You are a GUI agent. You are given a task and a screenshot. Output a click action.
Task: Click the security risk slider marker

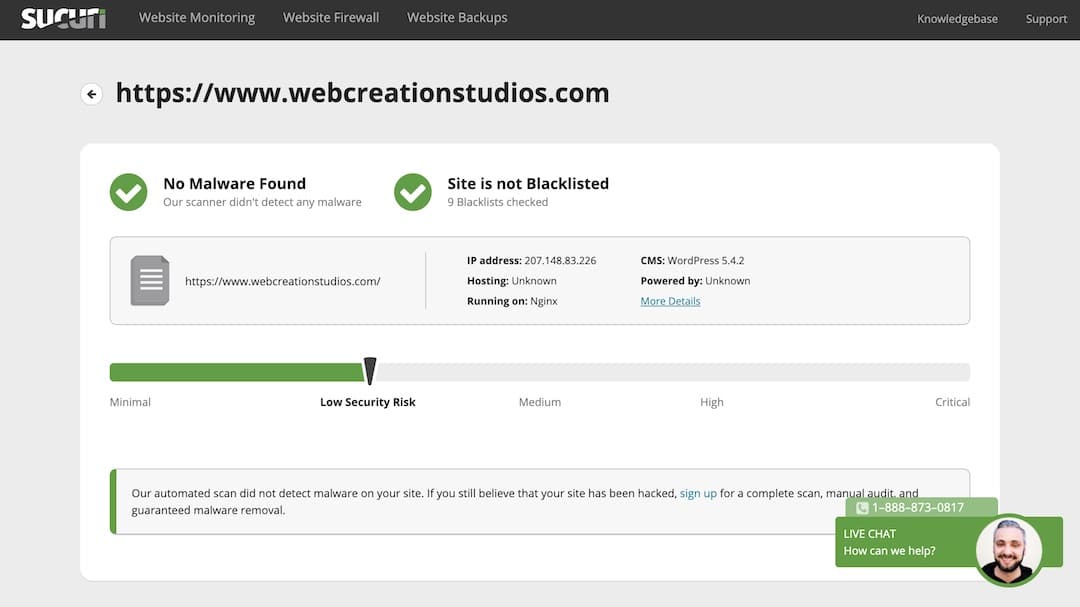click(370, 371)
